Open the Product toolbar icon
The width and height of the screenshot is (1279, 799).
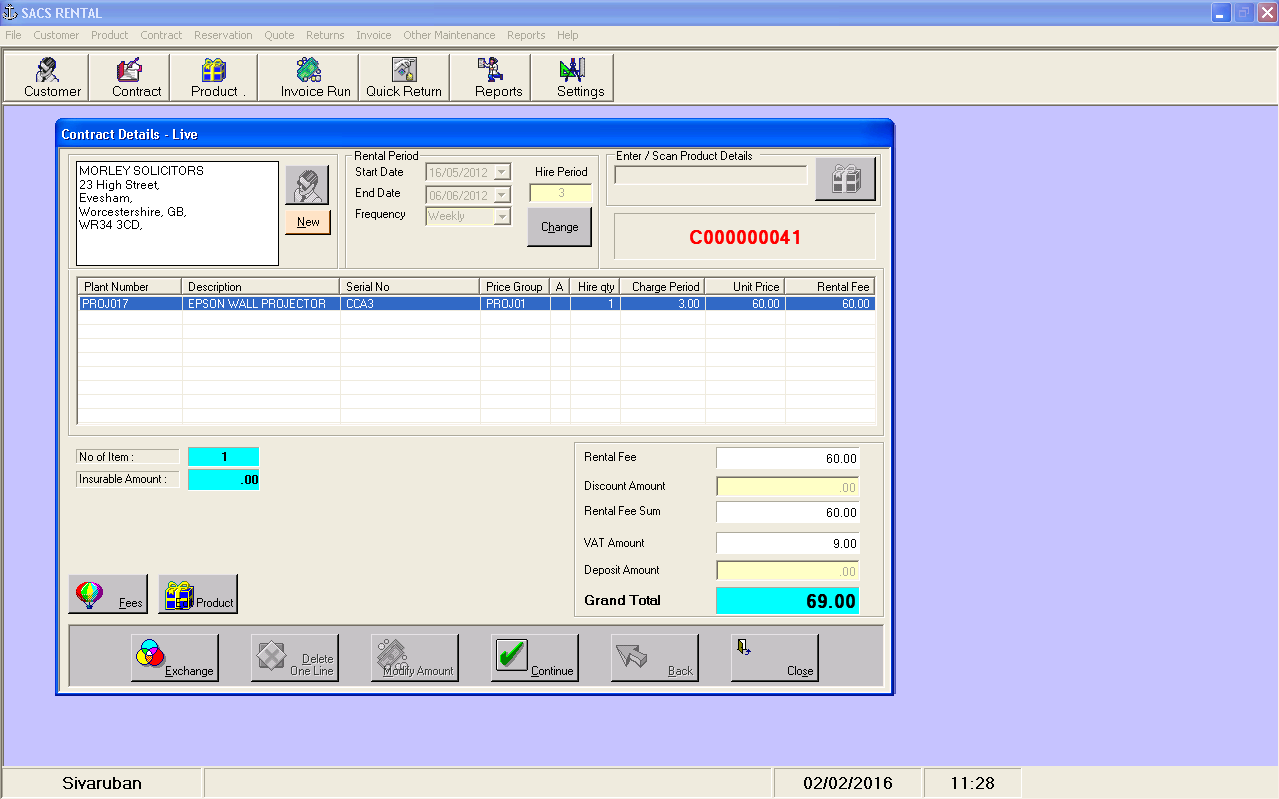point(213,78)
